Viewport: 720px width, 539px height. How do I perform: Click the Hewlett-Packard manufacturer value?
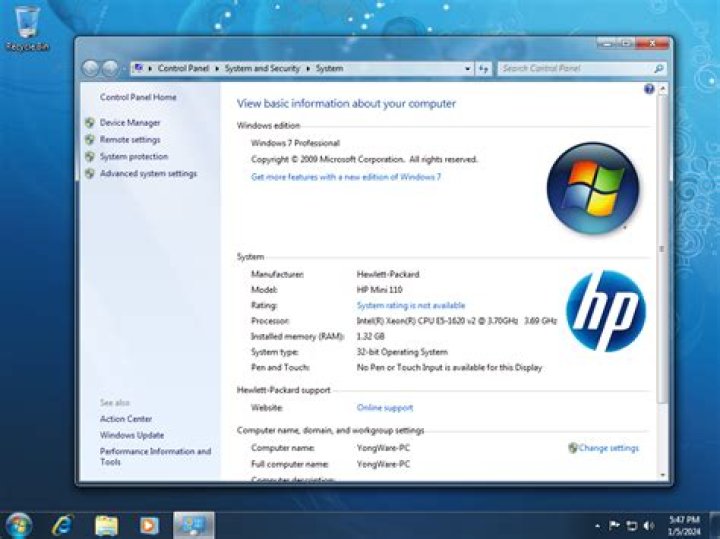click(388, 275)
